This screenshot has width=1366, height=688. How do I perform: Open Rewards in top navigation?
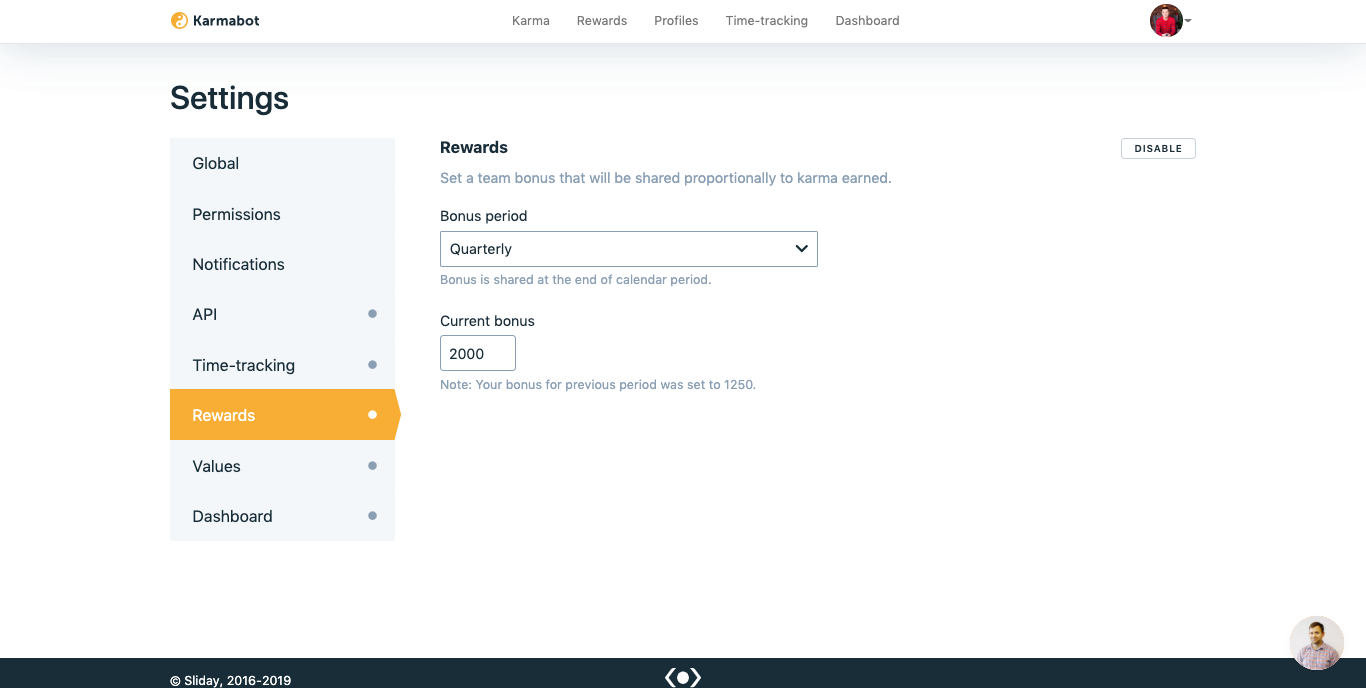(x=602, y=20)
